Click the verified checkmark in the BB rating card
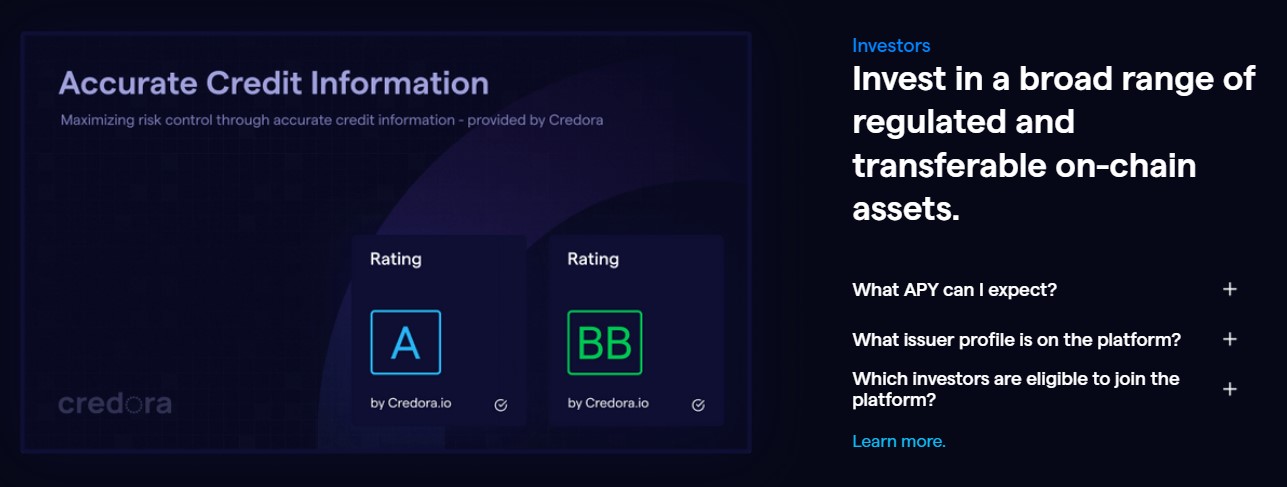Screen dimensions: 1287x487 click(x=698, y=405)
